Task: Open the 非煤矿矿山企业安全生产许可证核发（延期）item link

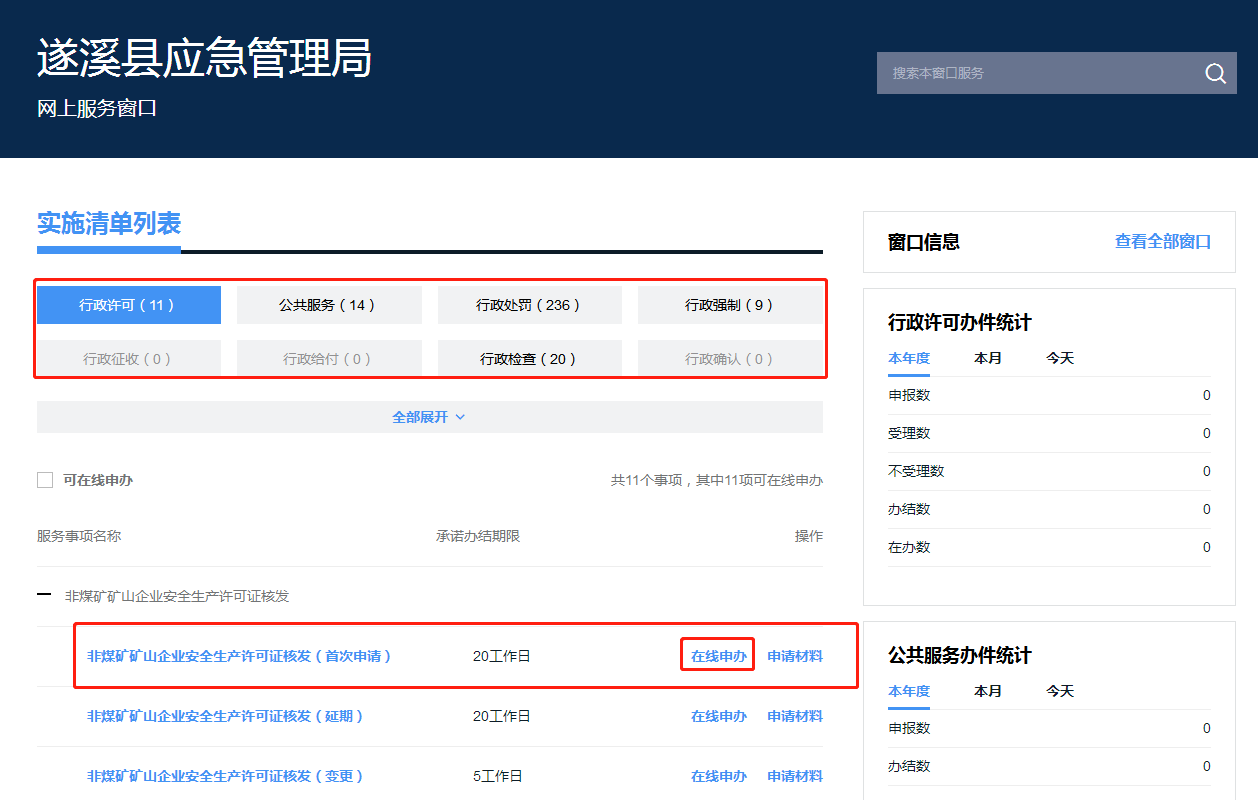Action: tap(225, 717)
